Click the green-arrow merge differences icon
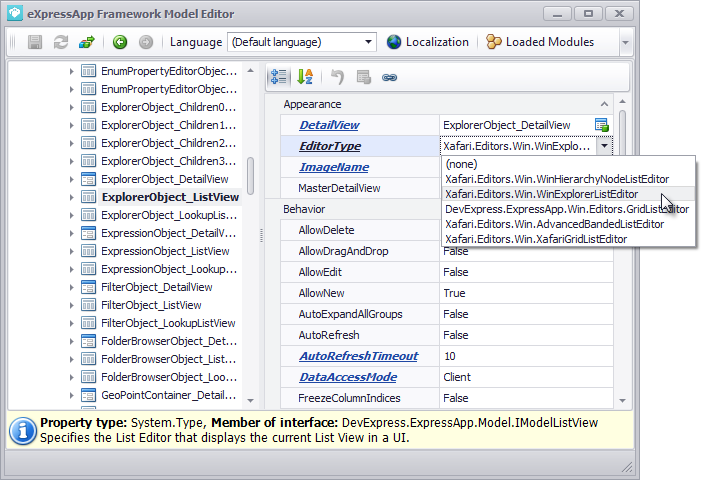This screenshot has height=480, width=701. coord(87,42)
